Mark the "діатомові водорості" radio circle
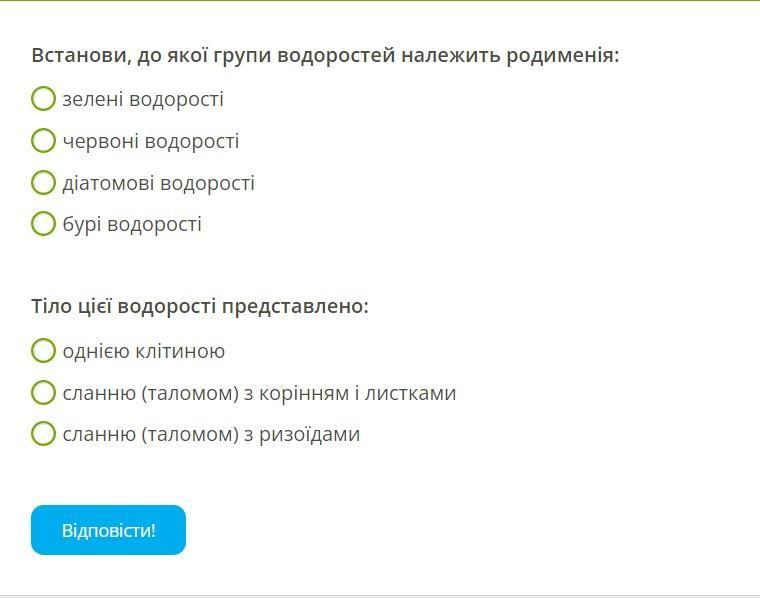Viewport: 760px width, 598px height. coord(43,182)
